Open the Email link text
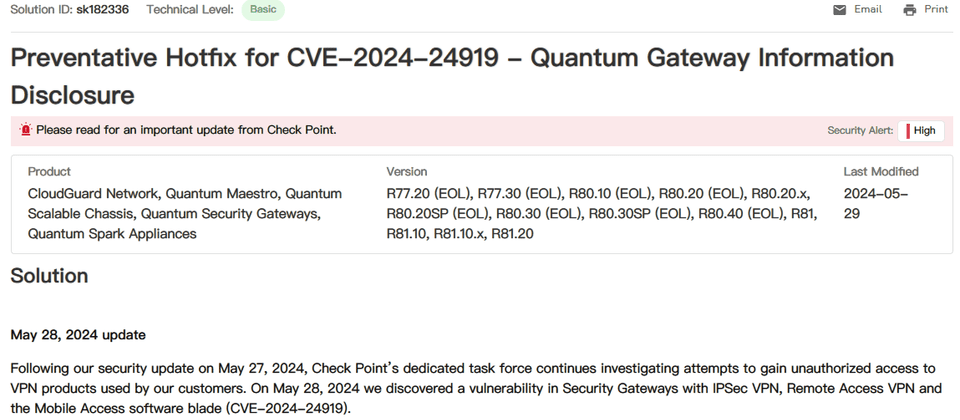The height and width of the screenshot is (420, 960). click(x=868, y=9)
